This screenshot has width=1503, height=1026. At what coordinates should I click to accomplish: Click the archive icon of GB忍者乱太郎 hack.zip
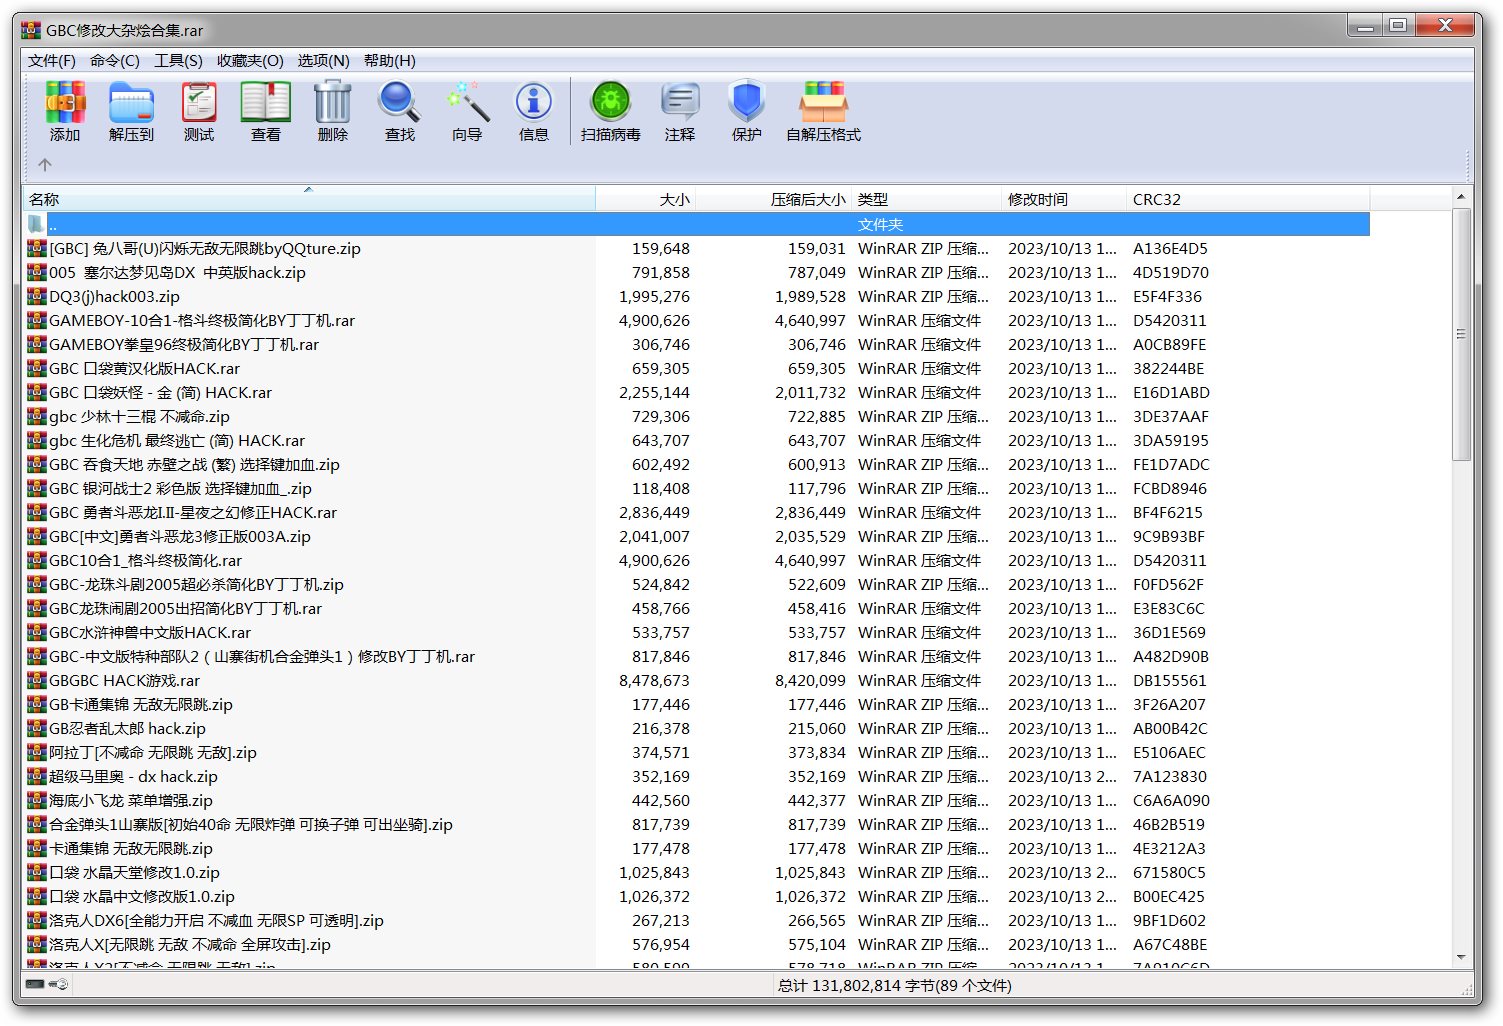(x=37, y=728)
